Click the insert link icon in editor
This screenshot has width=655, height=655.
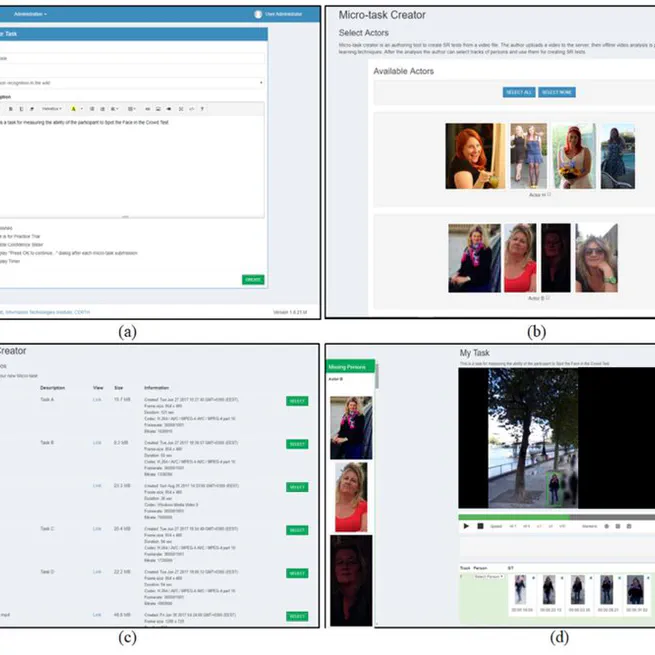pyautogui.click(x=147, y=109)
